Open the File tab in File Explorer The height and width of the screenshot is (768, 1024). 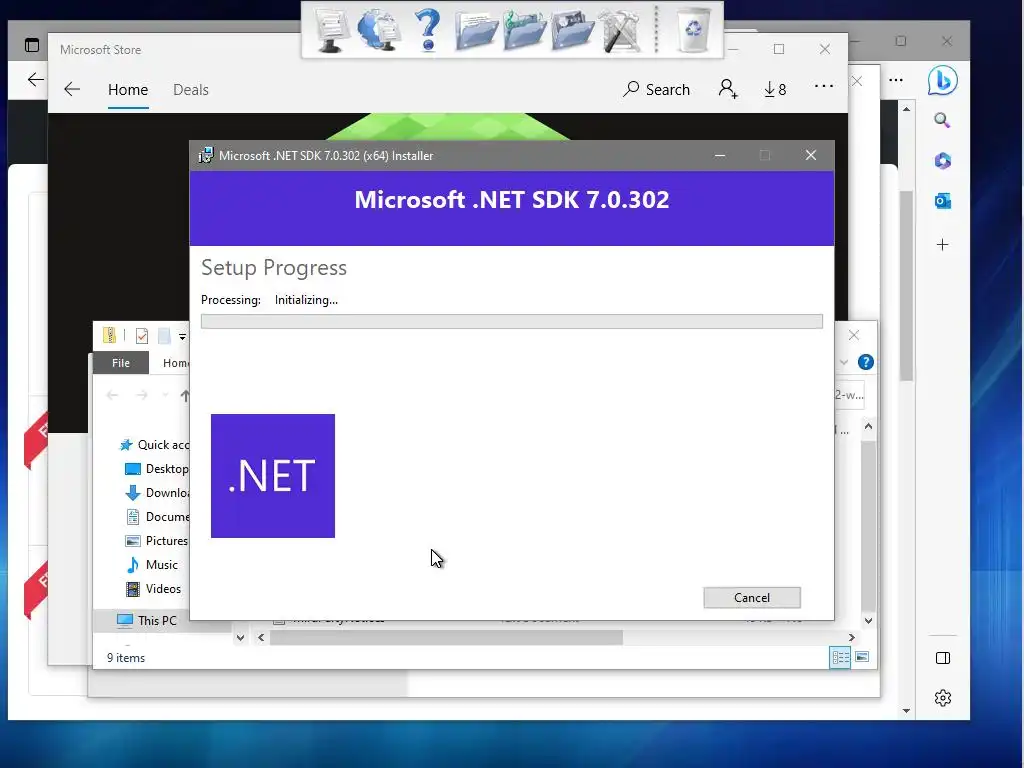[x=121, y=363]
